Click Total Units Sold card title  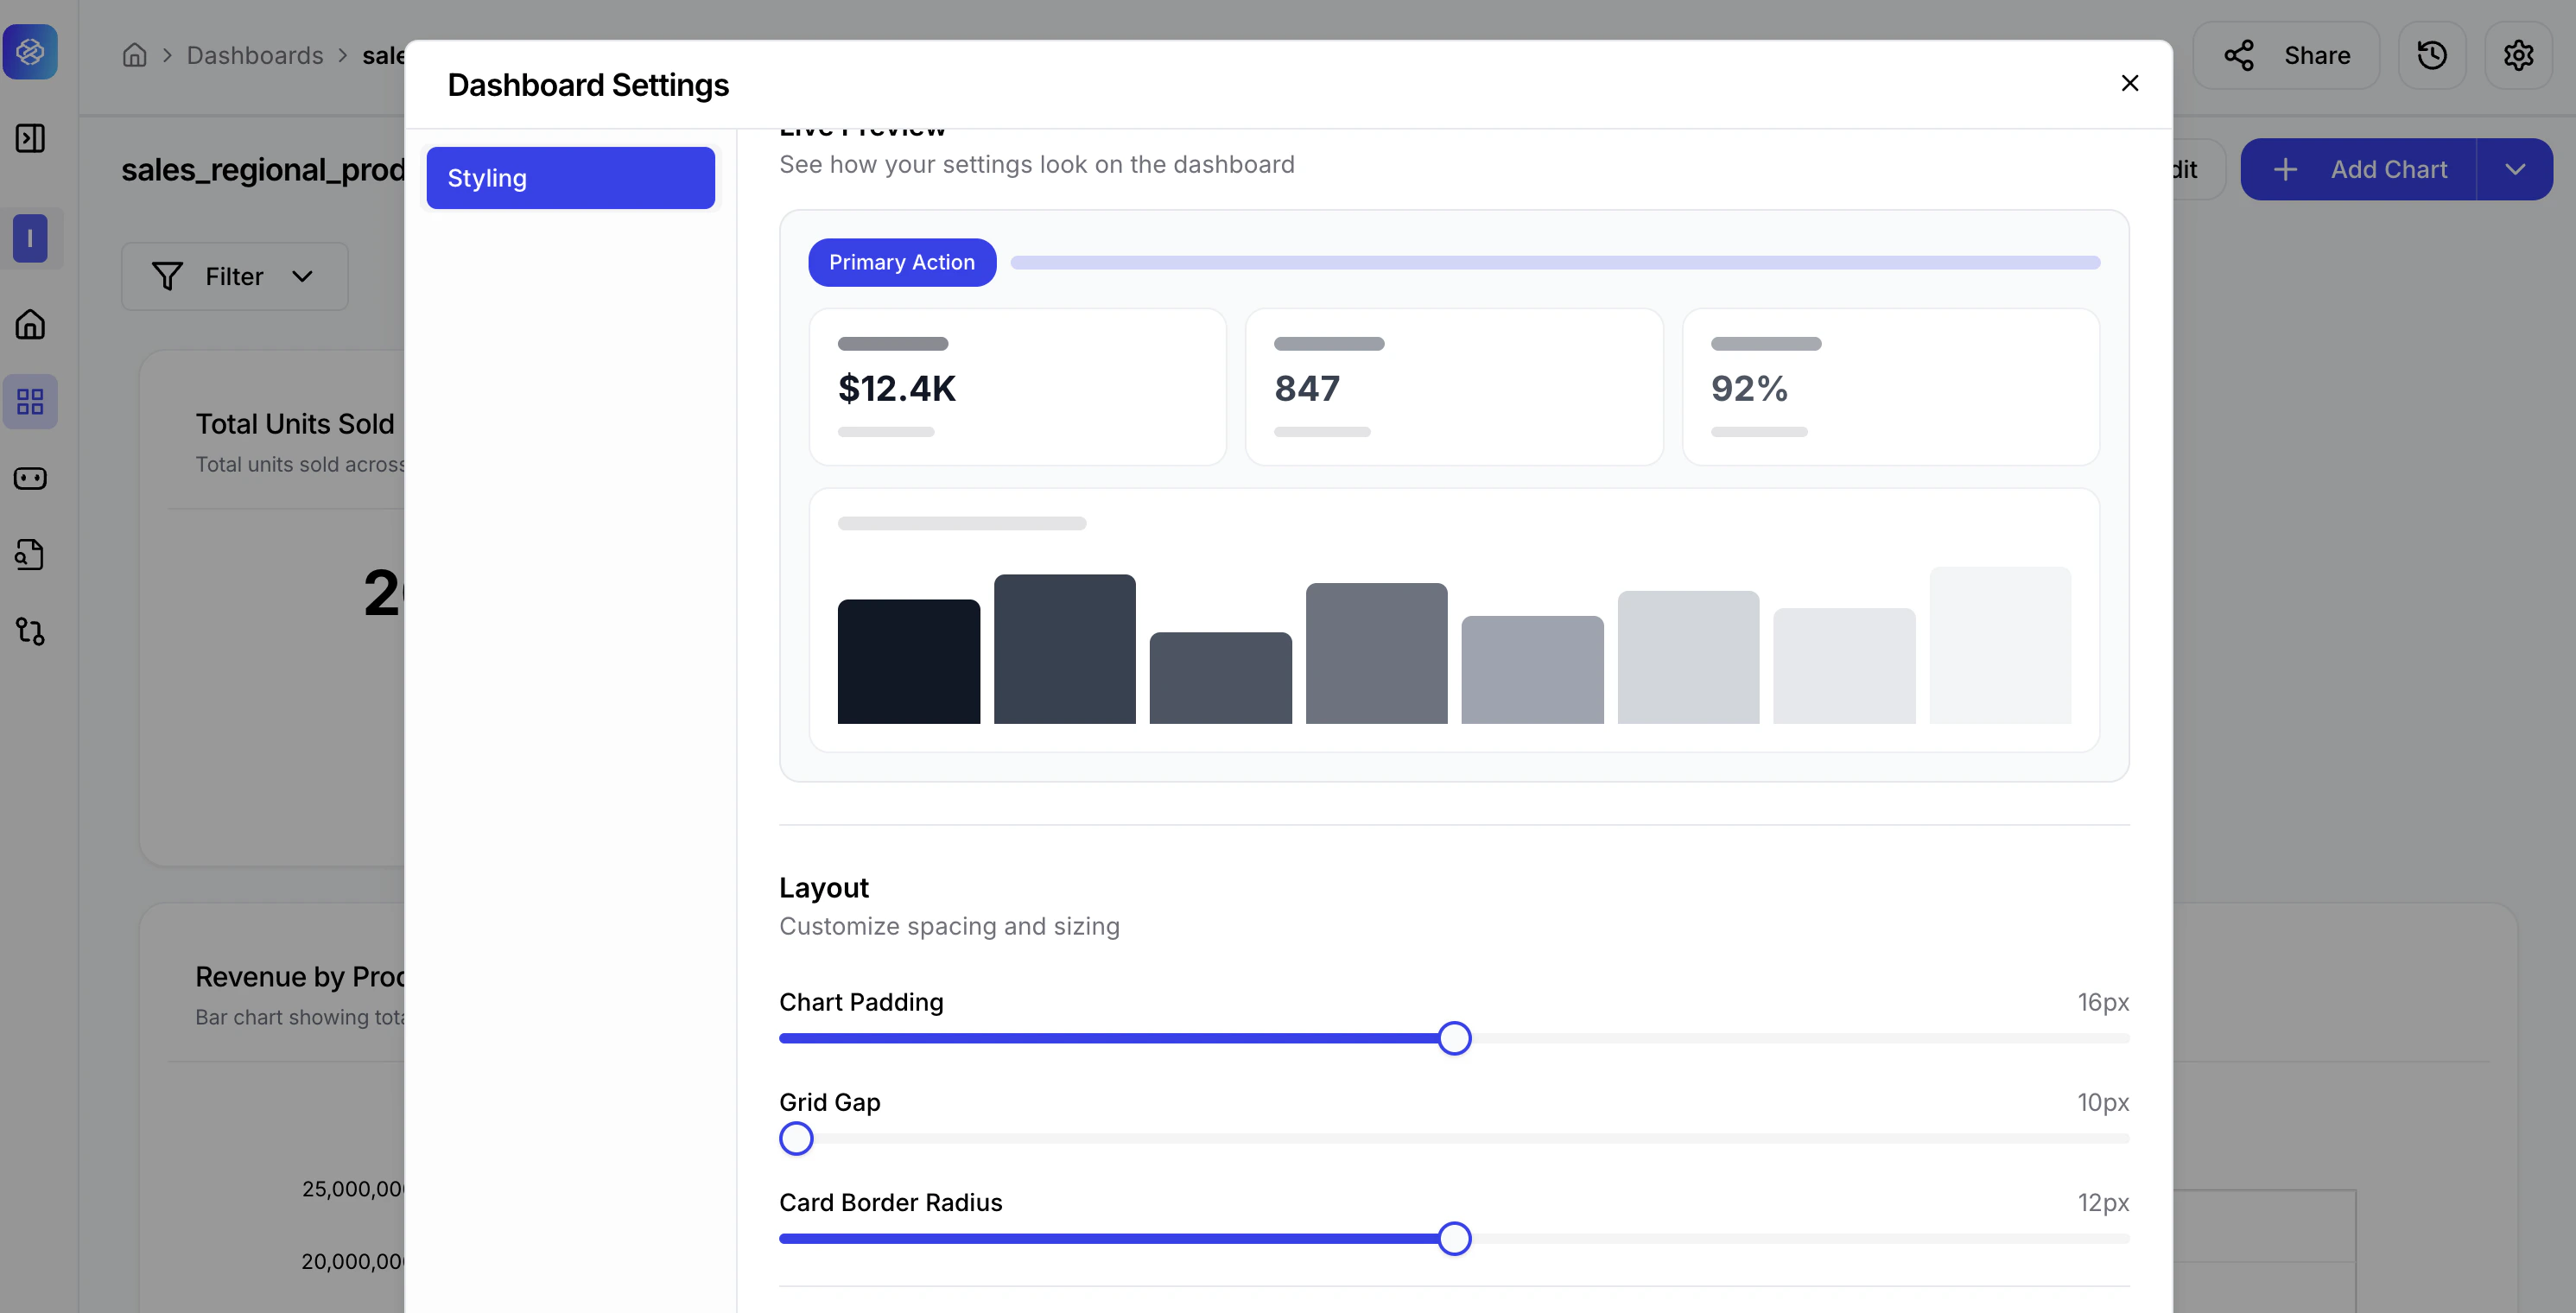(x=295, y=424)
